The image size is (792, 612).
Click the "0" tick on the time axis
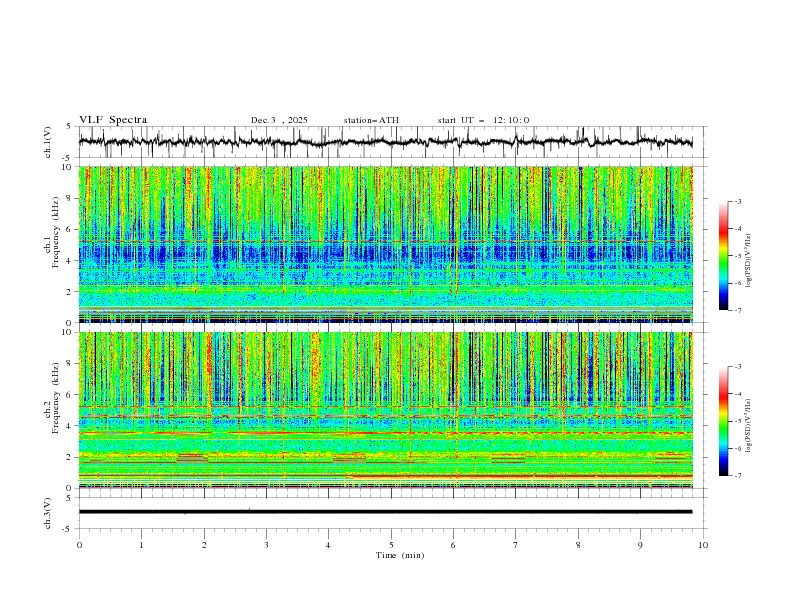click(x=79, y=545)
